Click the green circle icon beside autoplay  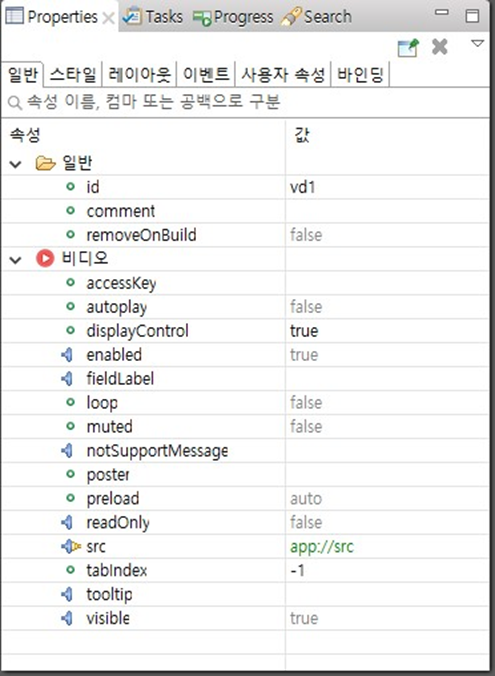click(70, 307)
